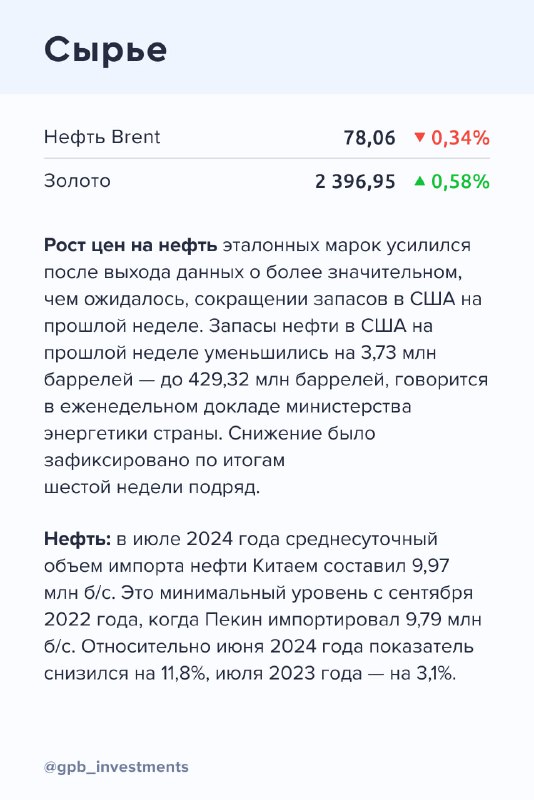Viewport: 534px width, 800px height.
Task: Select the Brent price 78,06
Action: [369, 138]
